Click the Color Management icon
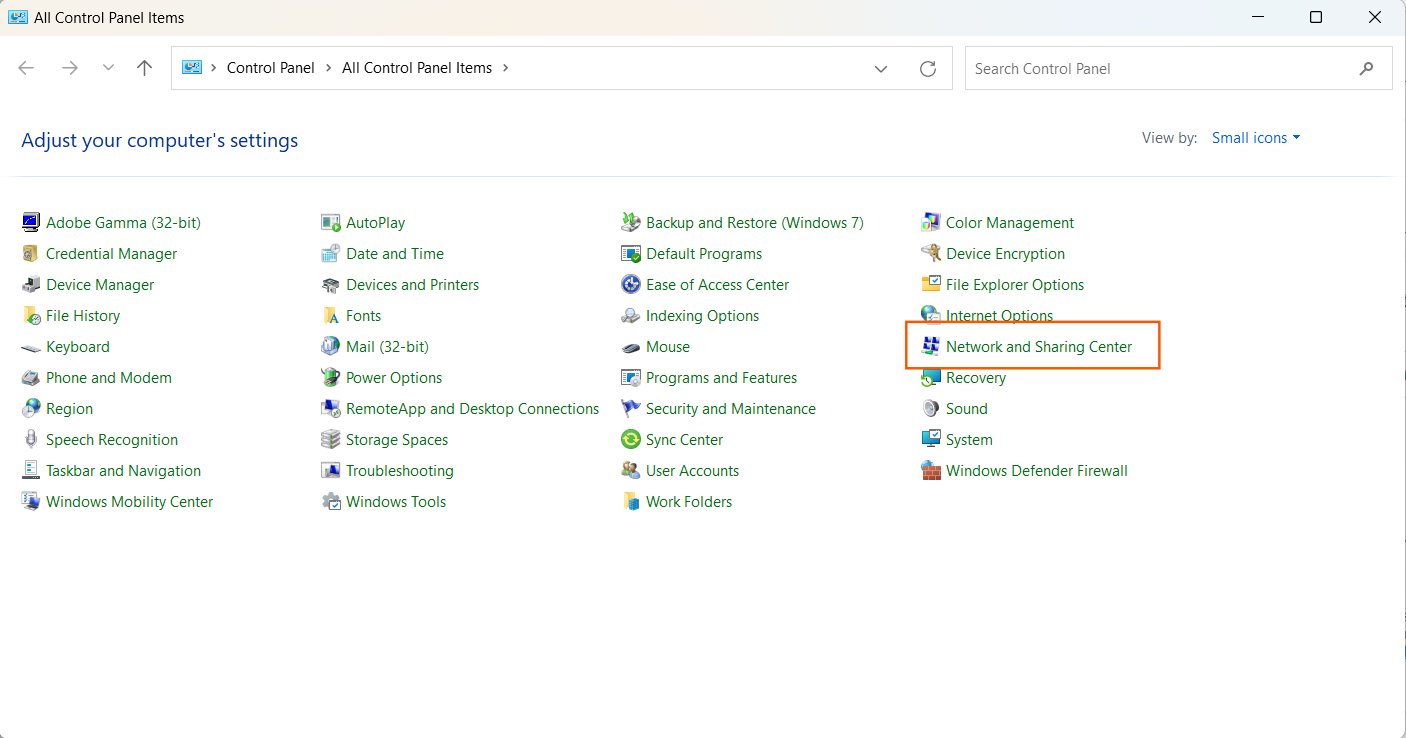The height and width of the screenshot is (738, 1406). (930, 222)
